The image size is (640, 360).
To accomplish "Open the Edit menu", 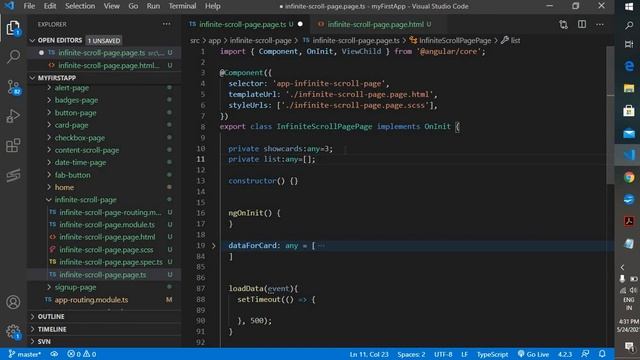I will (50, 6).
